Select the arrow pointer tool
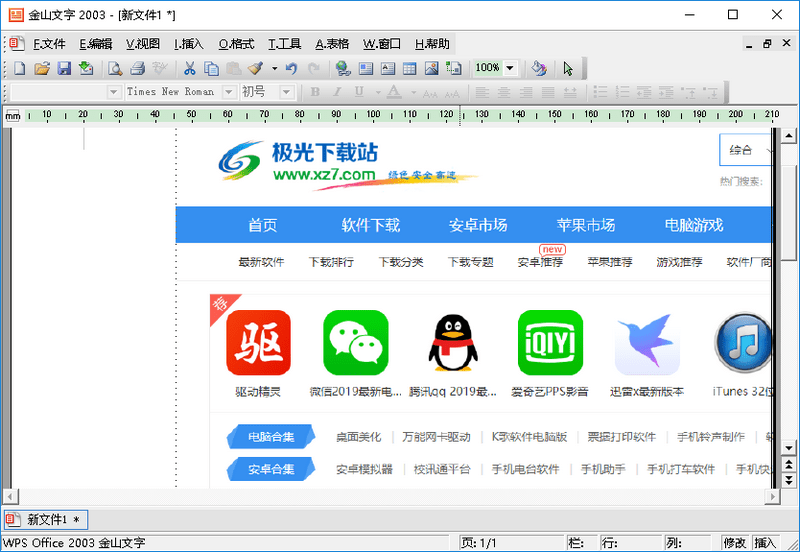This screenshot has width=800, height=552. (x=568, y=68)
